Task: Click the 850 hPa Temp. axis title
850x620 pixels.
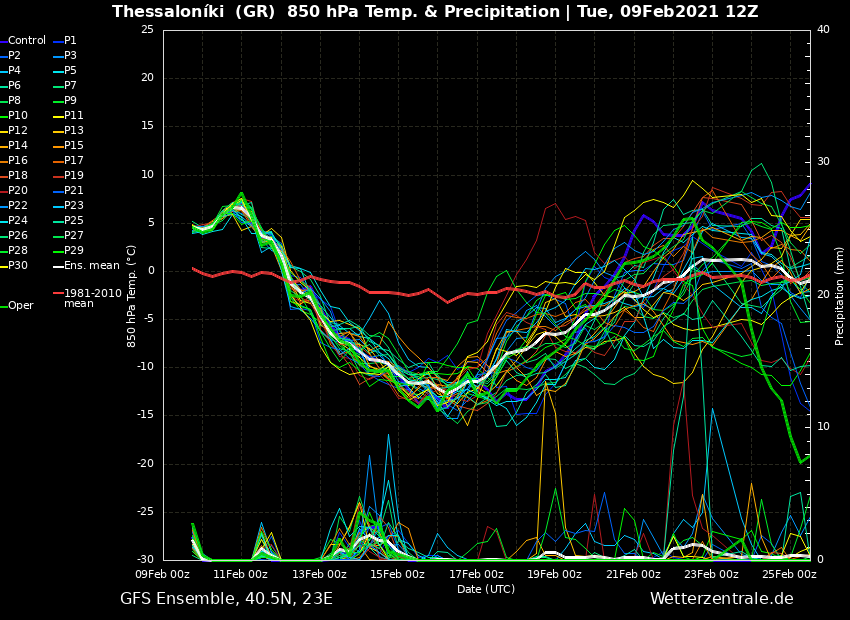Action: (x=131, y=296)
